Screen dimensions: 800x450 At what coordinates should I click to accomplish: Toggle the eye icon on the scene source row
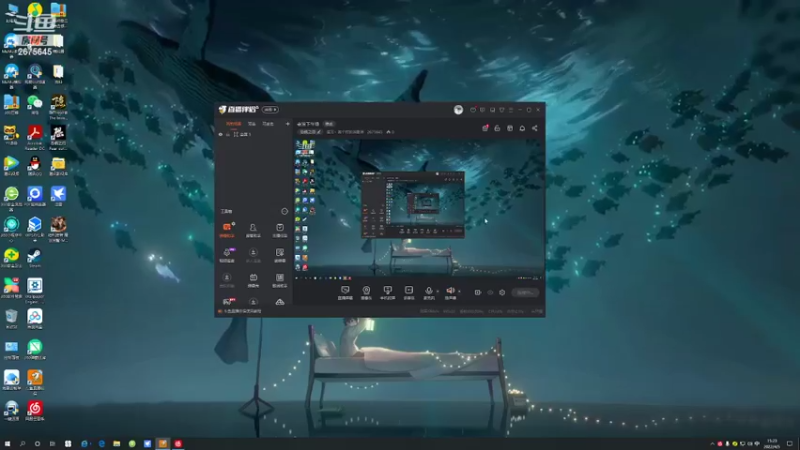tap(220, 134)
